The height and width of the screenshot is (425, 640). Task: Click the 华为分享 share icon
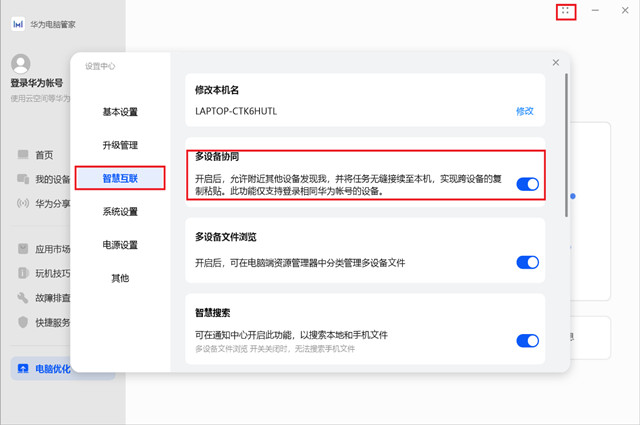click(23, 203)
